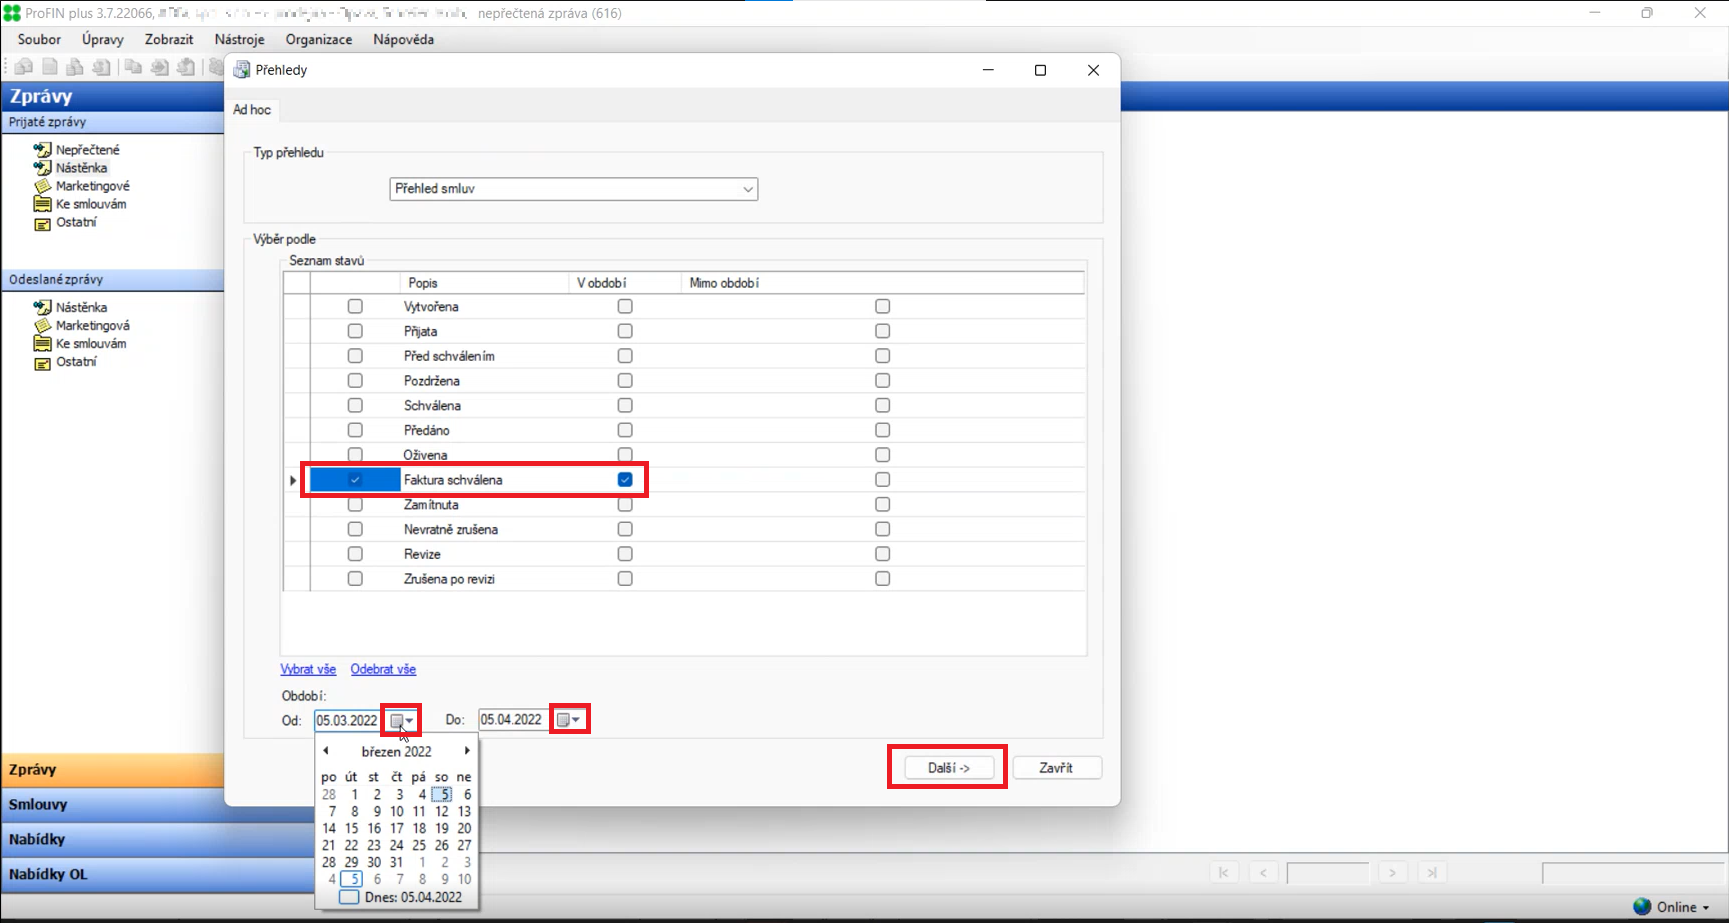Open the Nástroje menu
This screenshot has height=923, width=1729.
(x=239, y=40)
